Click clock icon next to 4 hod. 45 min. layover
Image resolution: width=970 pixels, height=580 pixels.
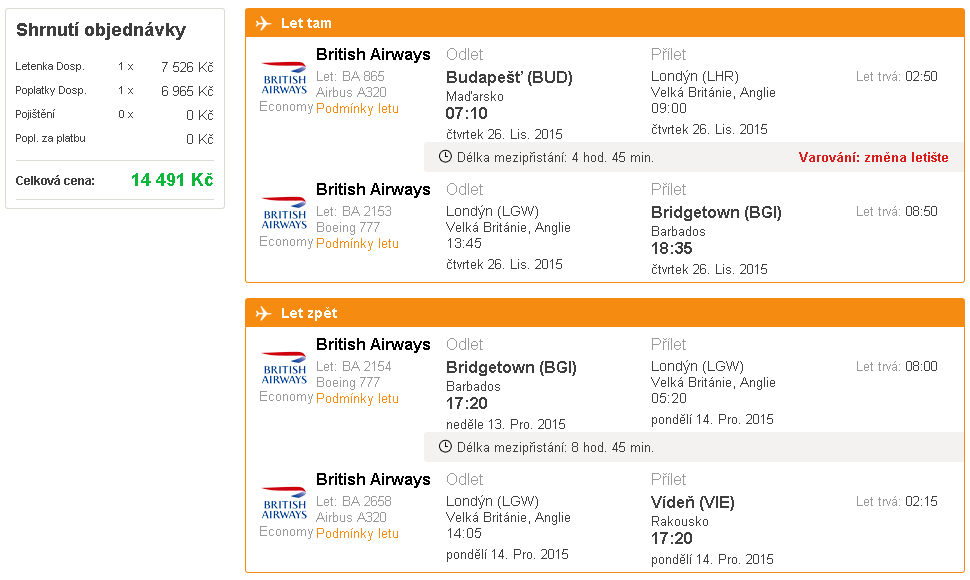click(445, 157)
